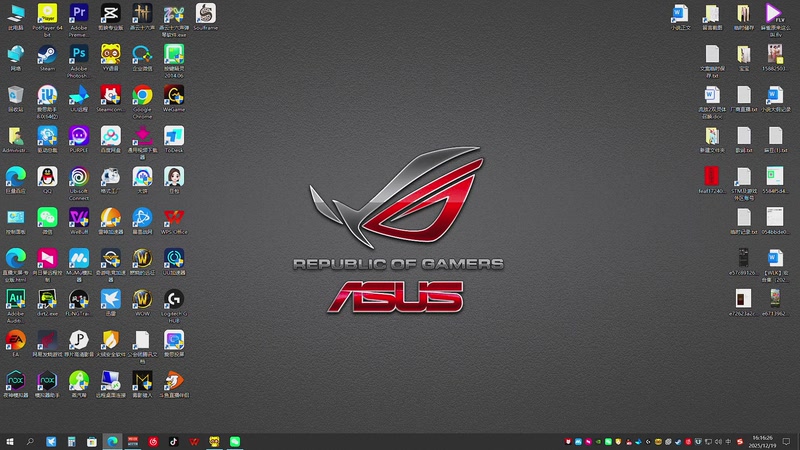800x450 pixels.
Task: Select the 小说正文 Word document
Action: pyautogui.click(x=680, y=16)
